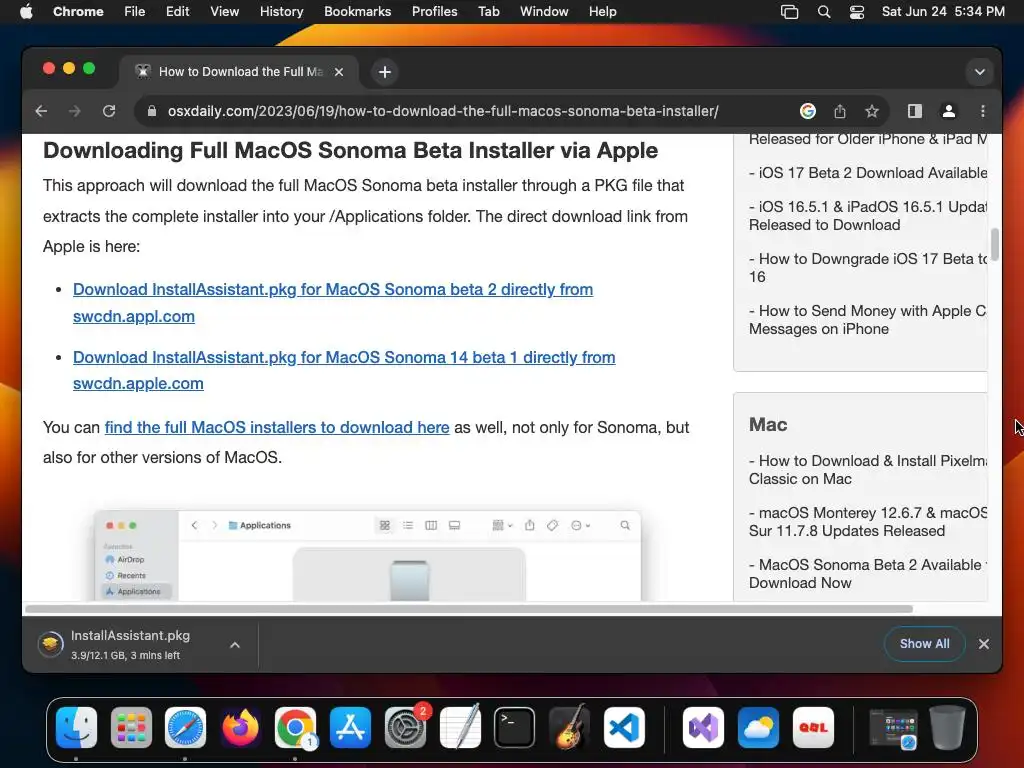Open Safari from the Dock
The width and height of the screenshot is (1024, 768).
tap(185, 727)
